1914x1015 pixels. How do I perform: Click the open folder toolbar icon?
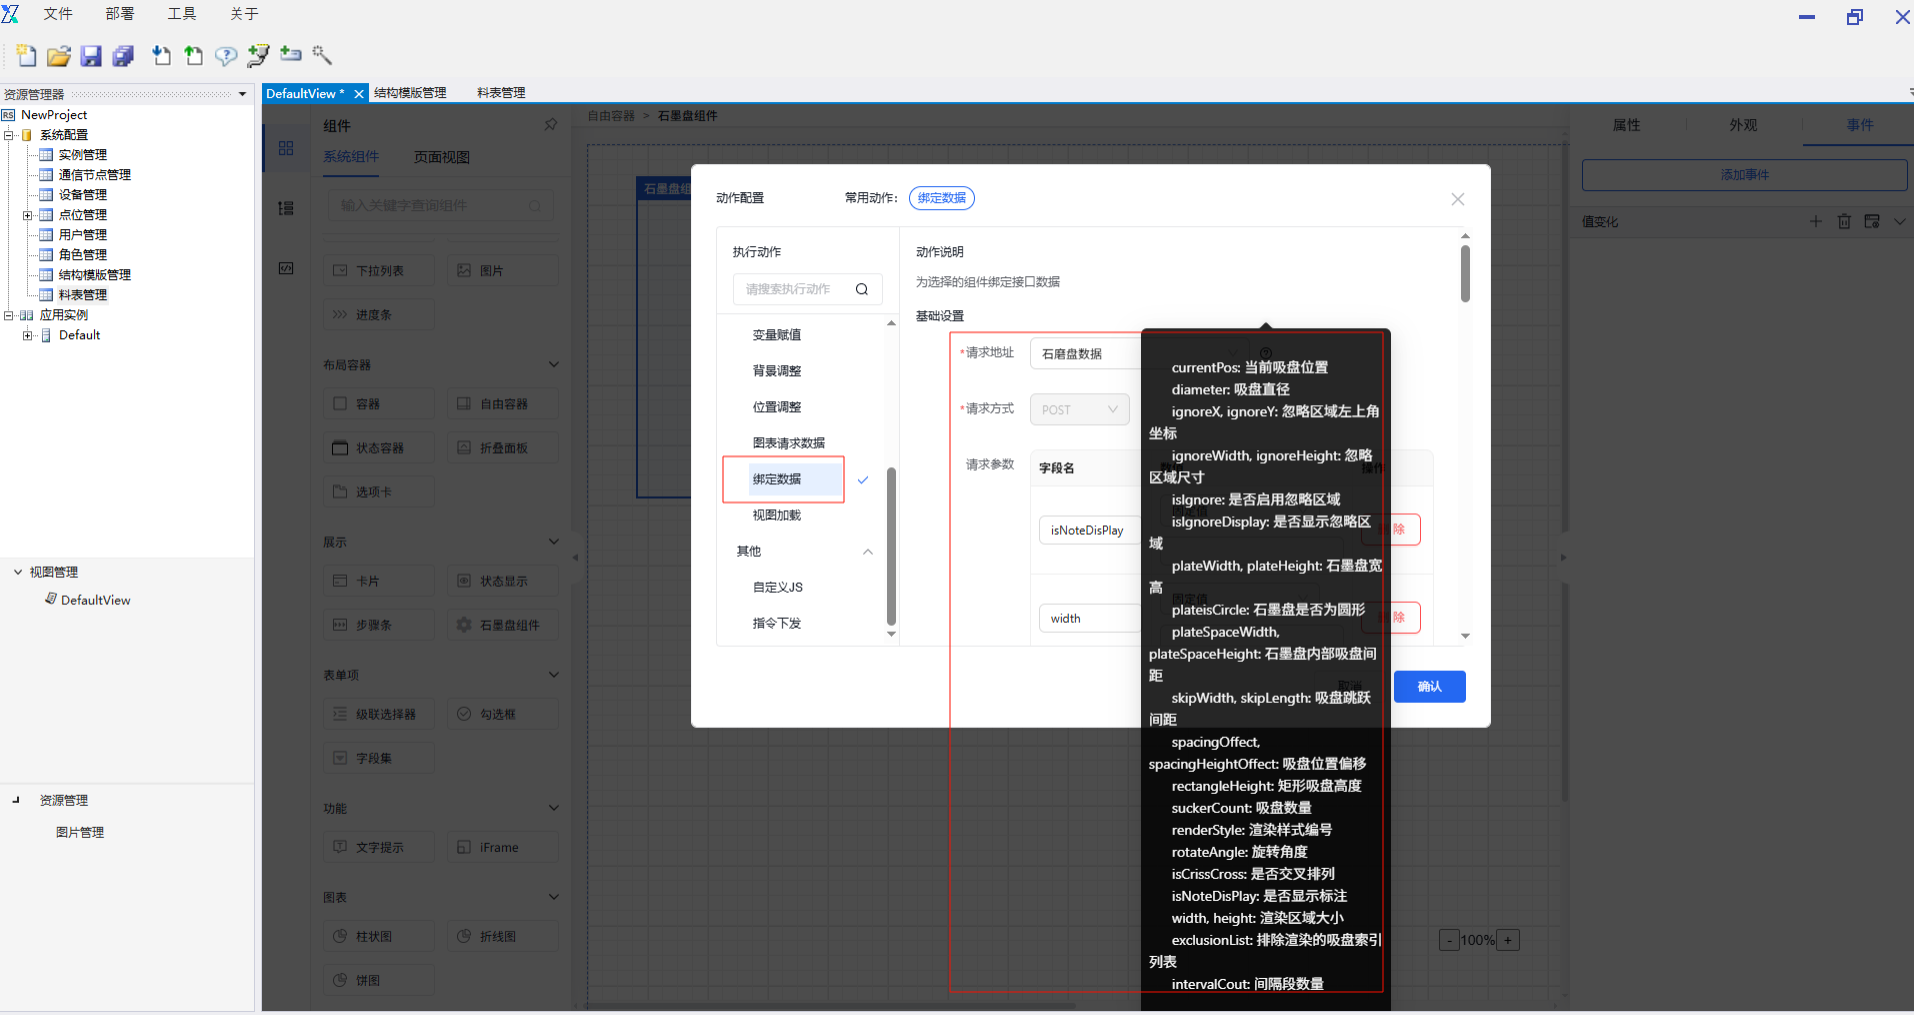pos(59,56)
